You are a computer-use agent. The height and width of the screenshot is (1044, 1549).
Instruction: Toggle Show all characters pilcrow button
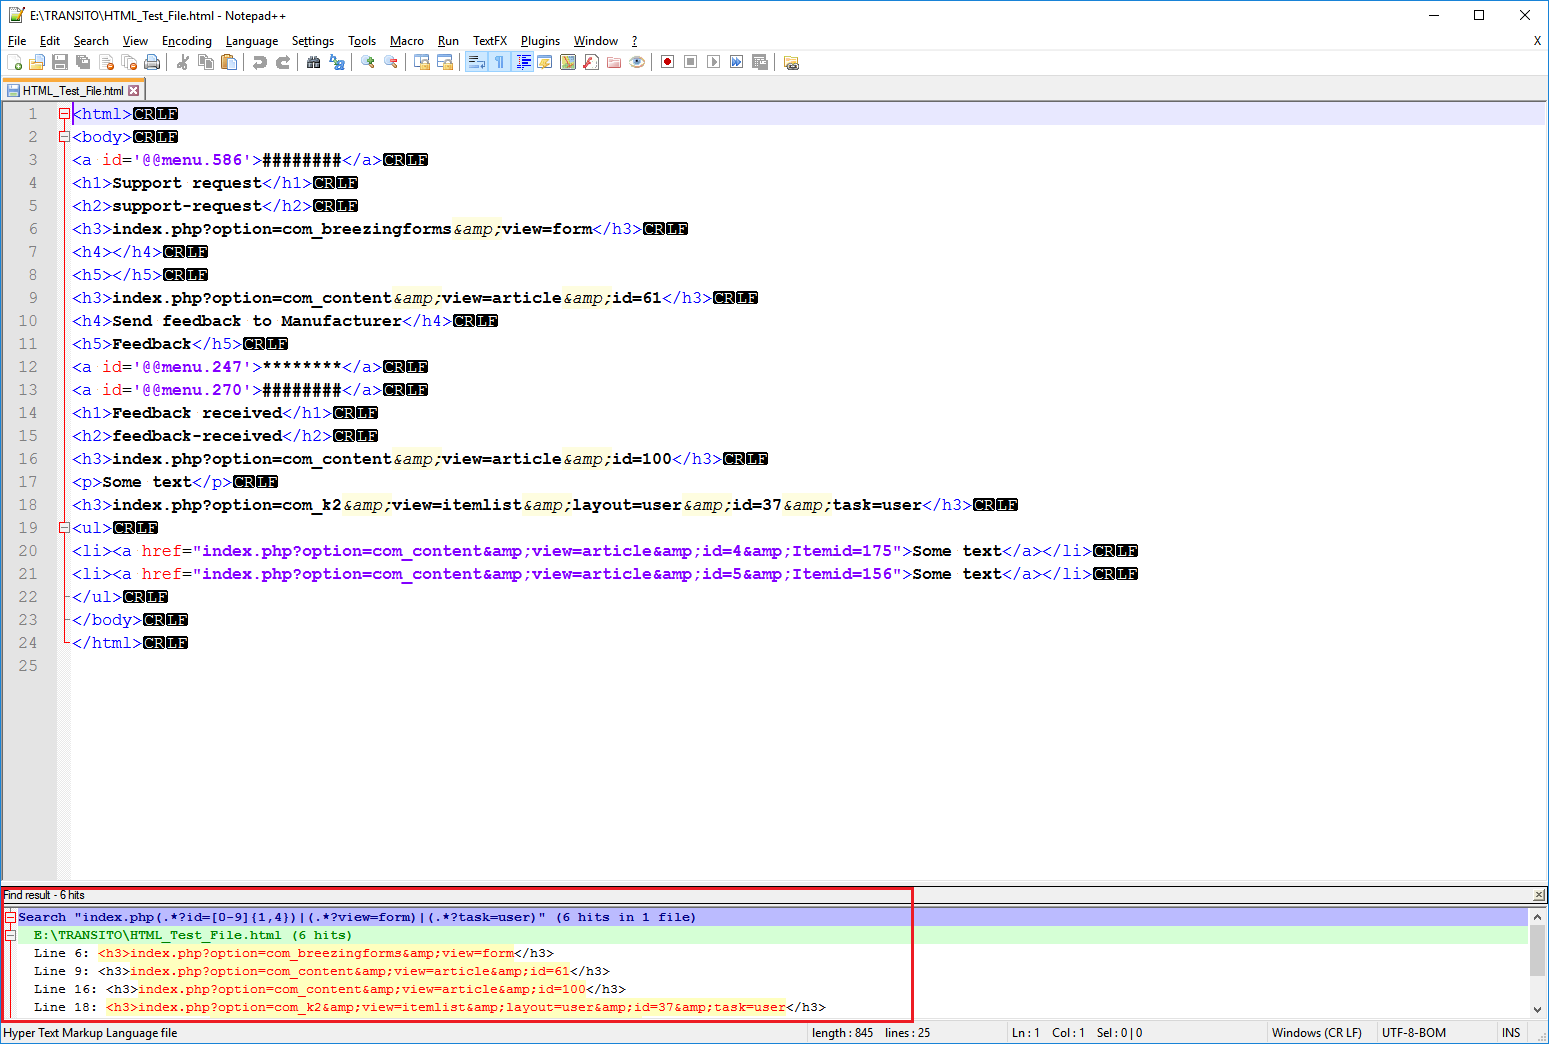click(499, 62)
